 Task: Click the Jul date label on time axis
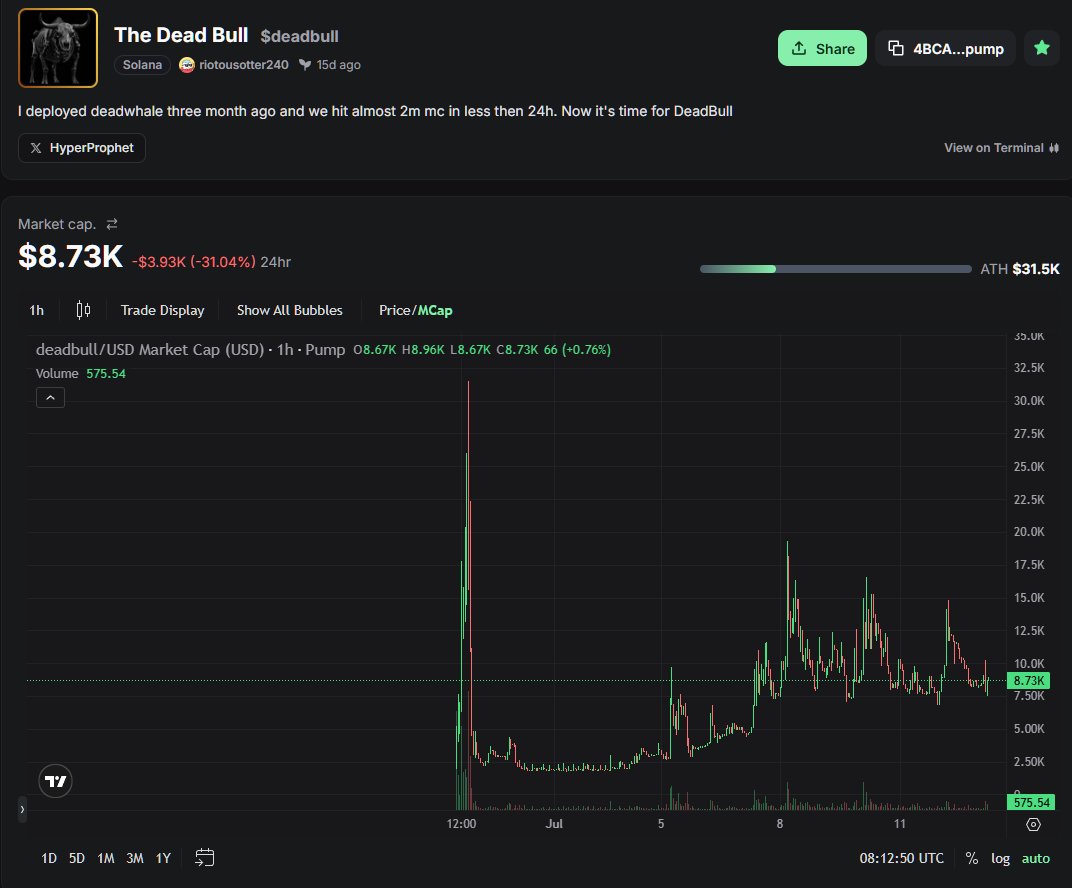[x=554, y=824]
